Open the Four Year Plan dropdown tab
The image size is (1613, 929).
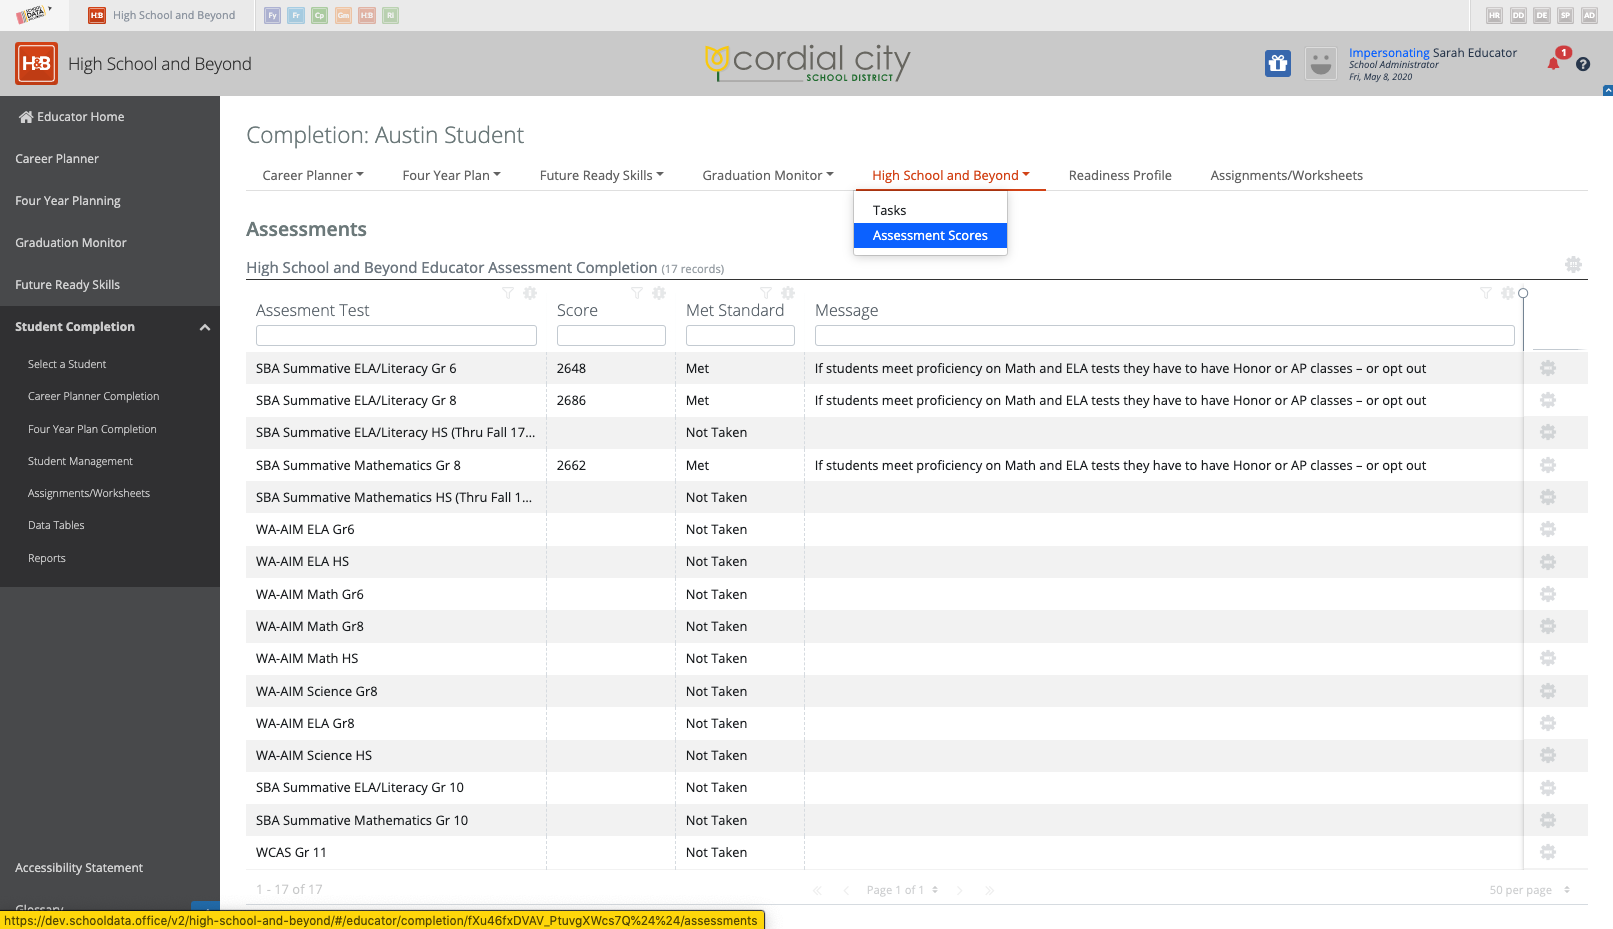[451, 175]
